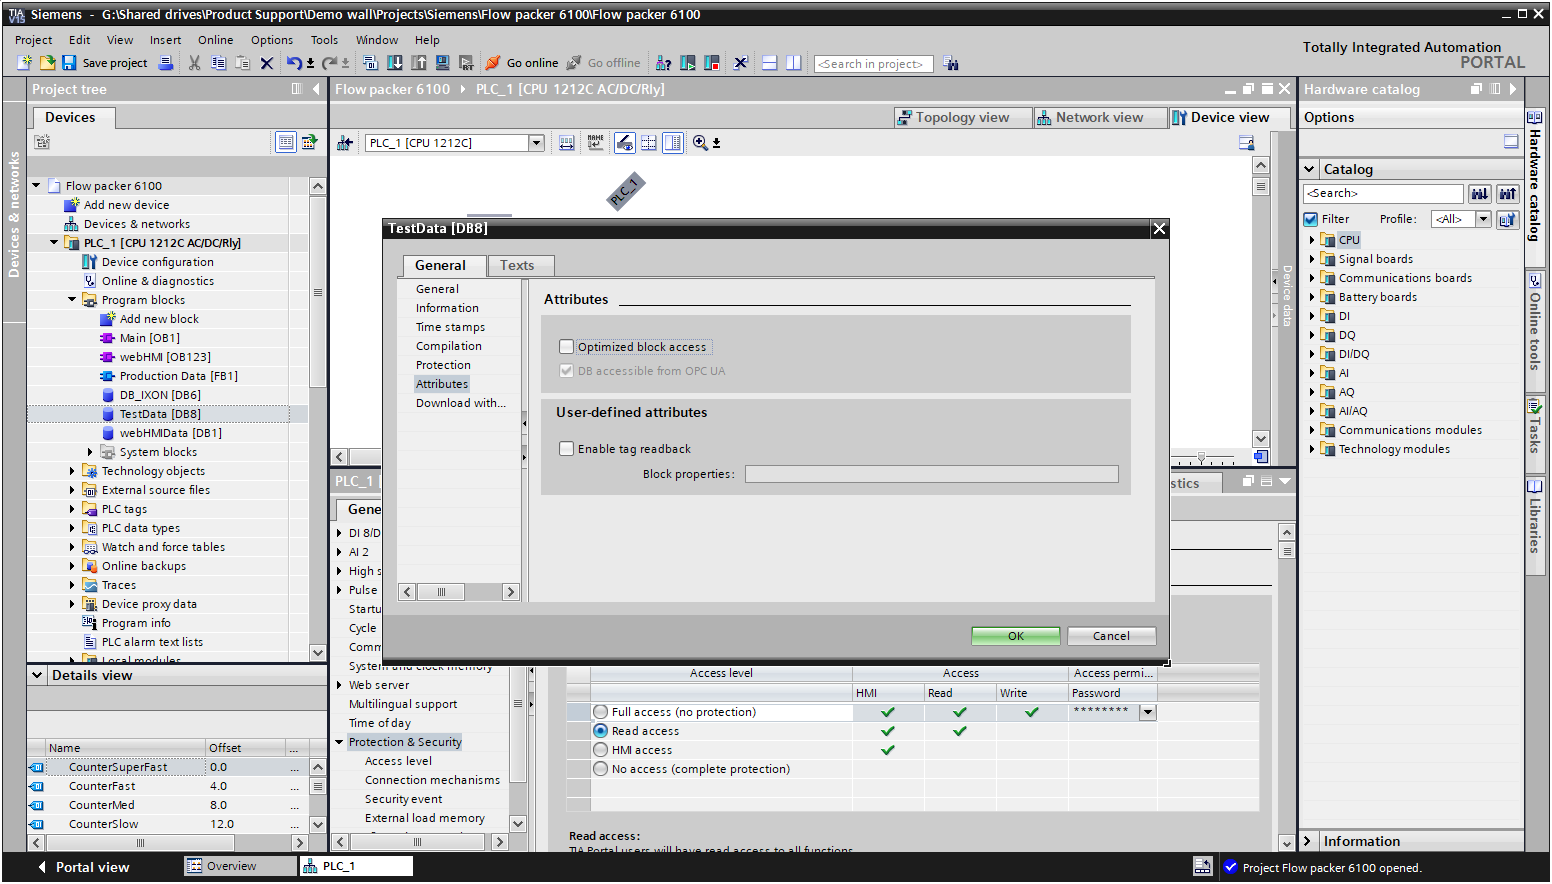Screen dimensions: 1552x884
Task: Toggle the catalog Filter checkbox
Action: (1311, 219)
